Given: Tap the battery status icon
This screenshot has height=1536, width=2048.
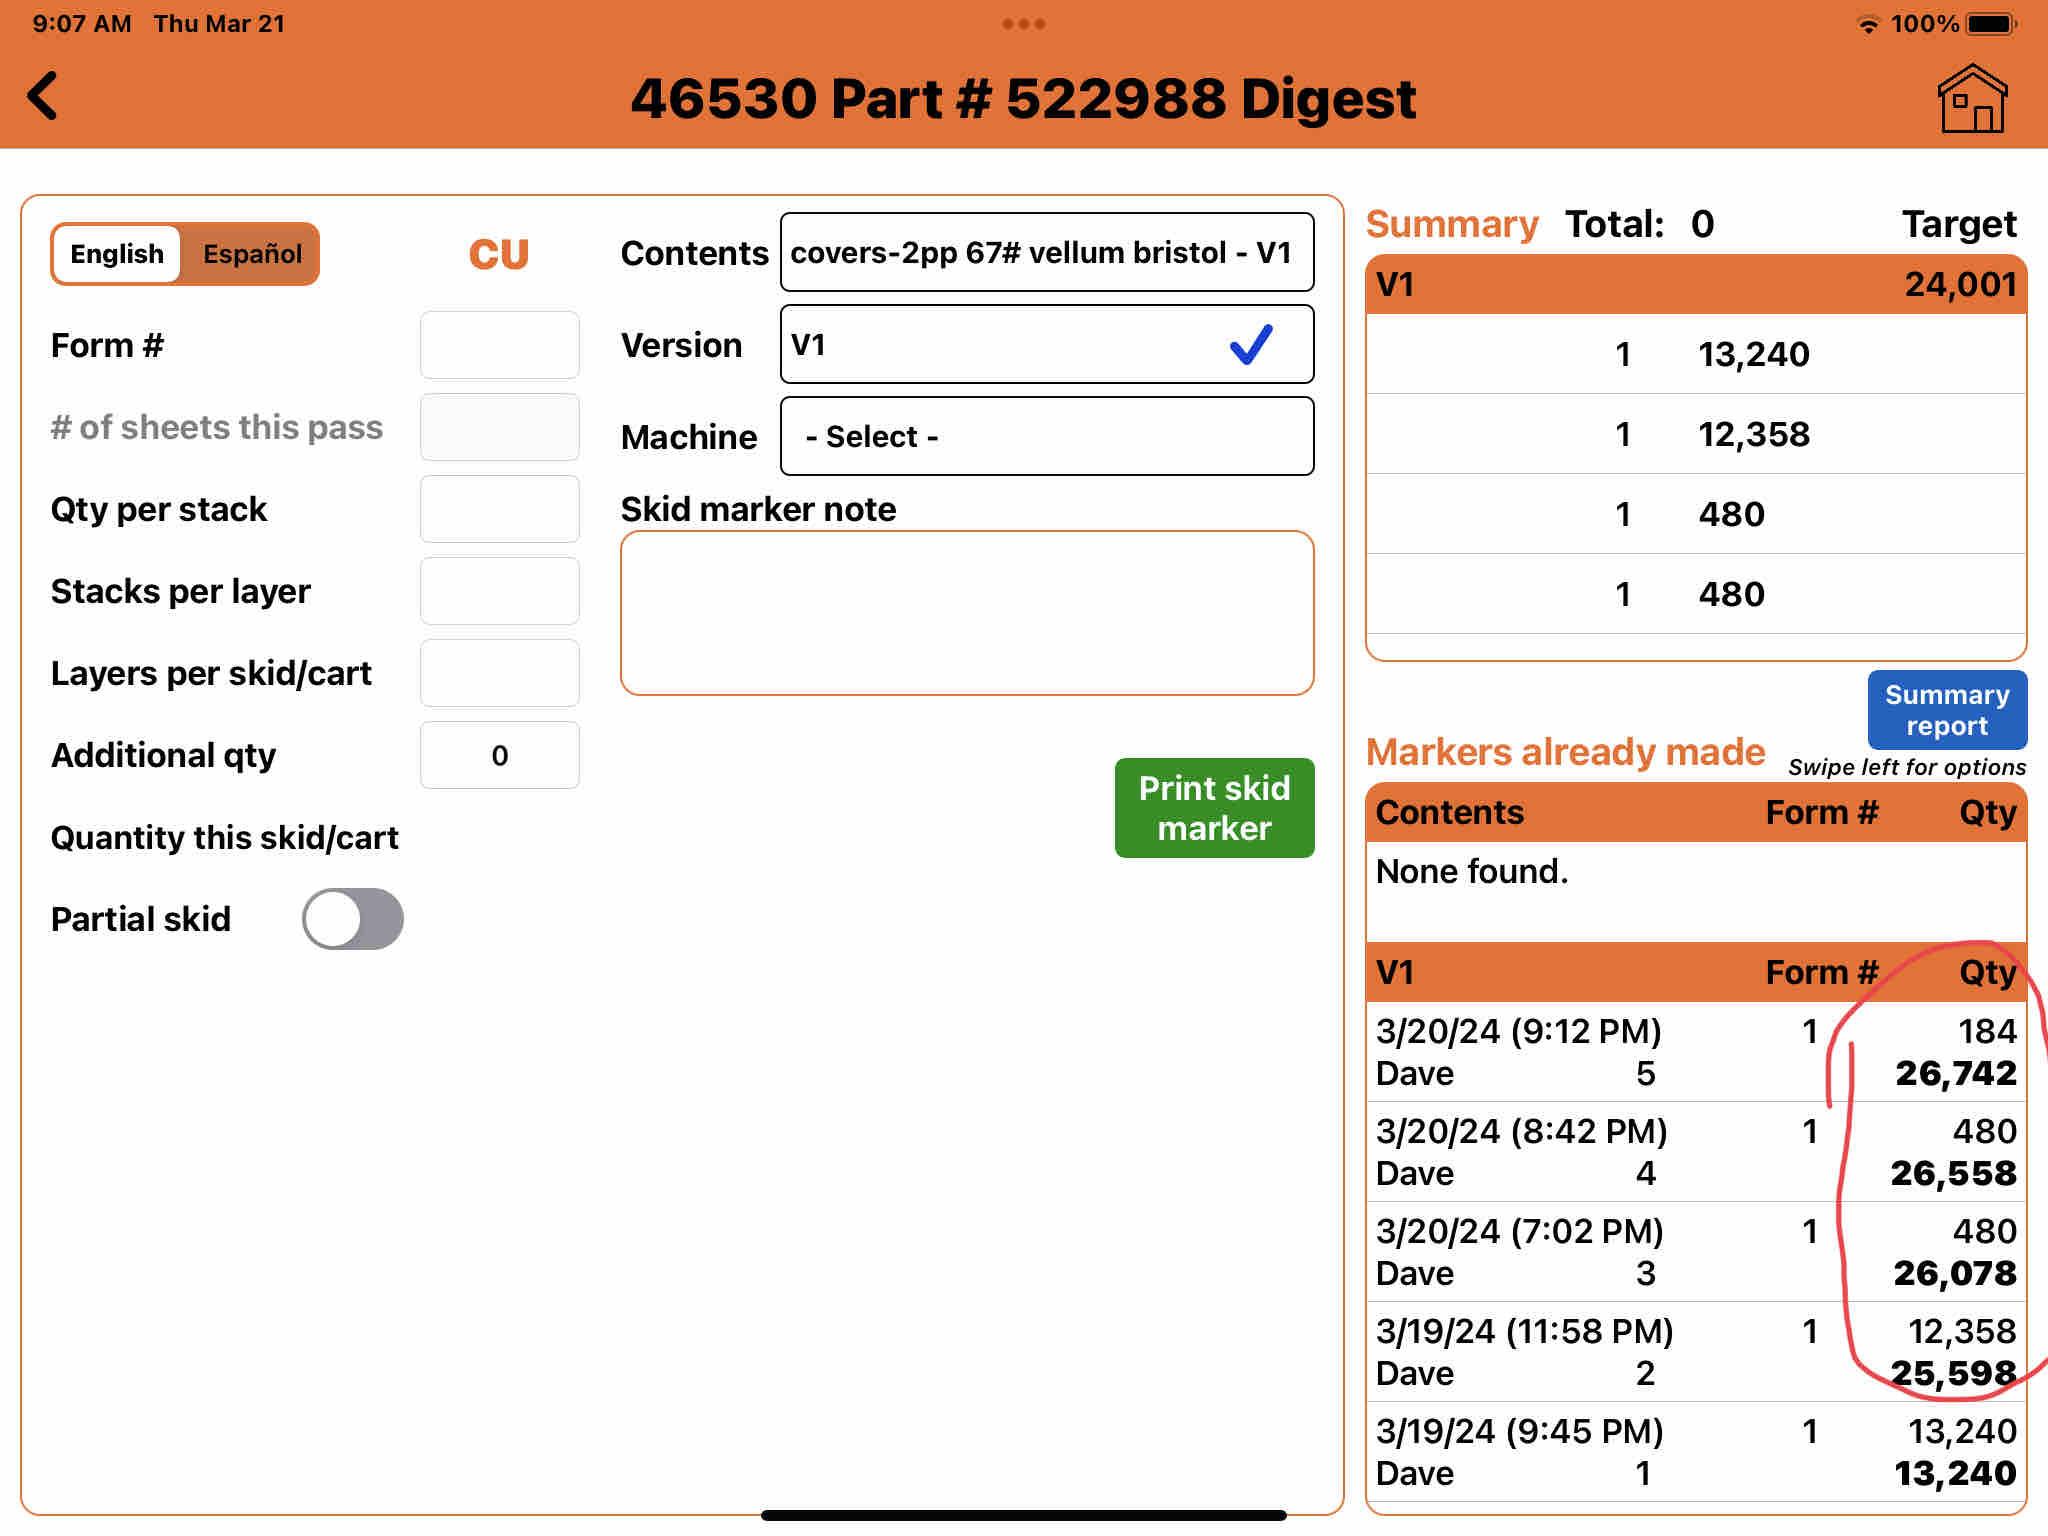Looking at the screenshot, I should (x=1992, y=24).
